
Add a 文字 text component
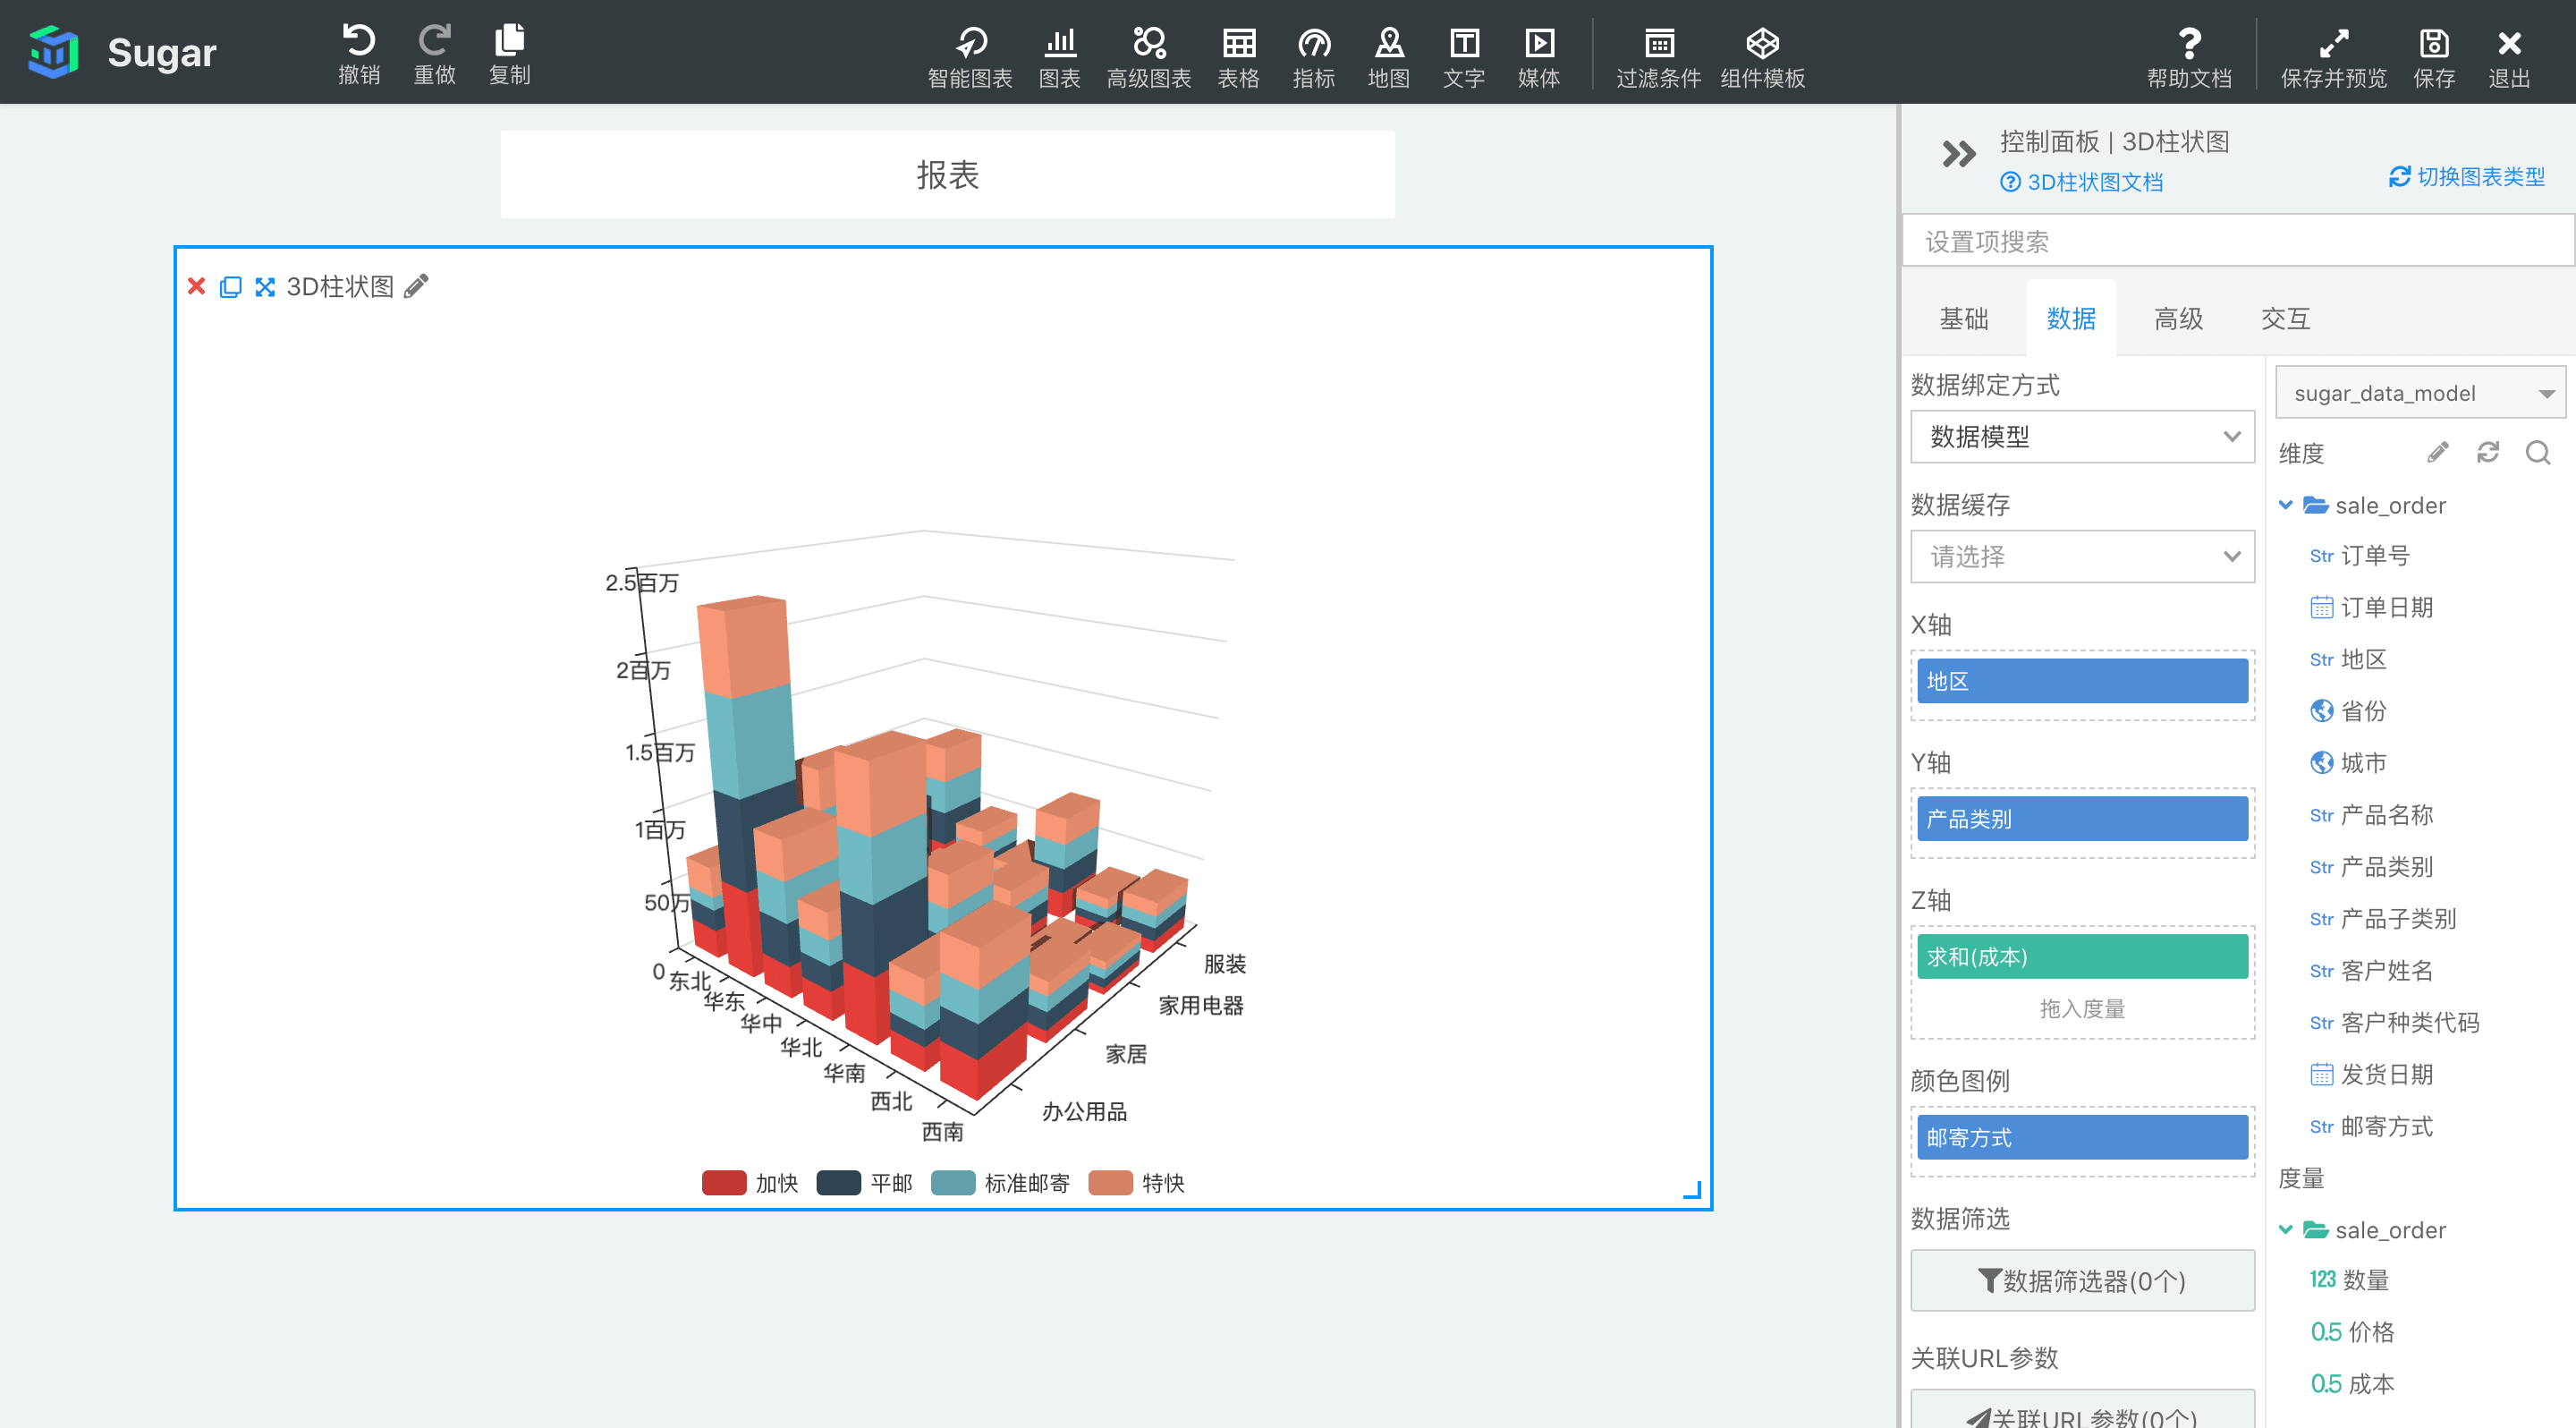coord(1463,57)
